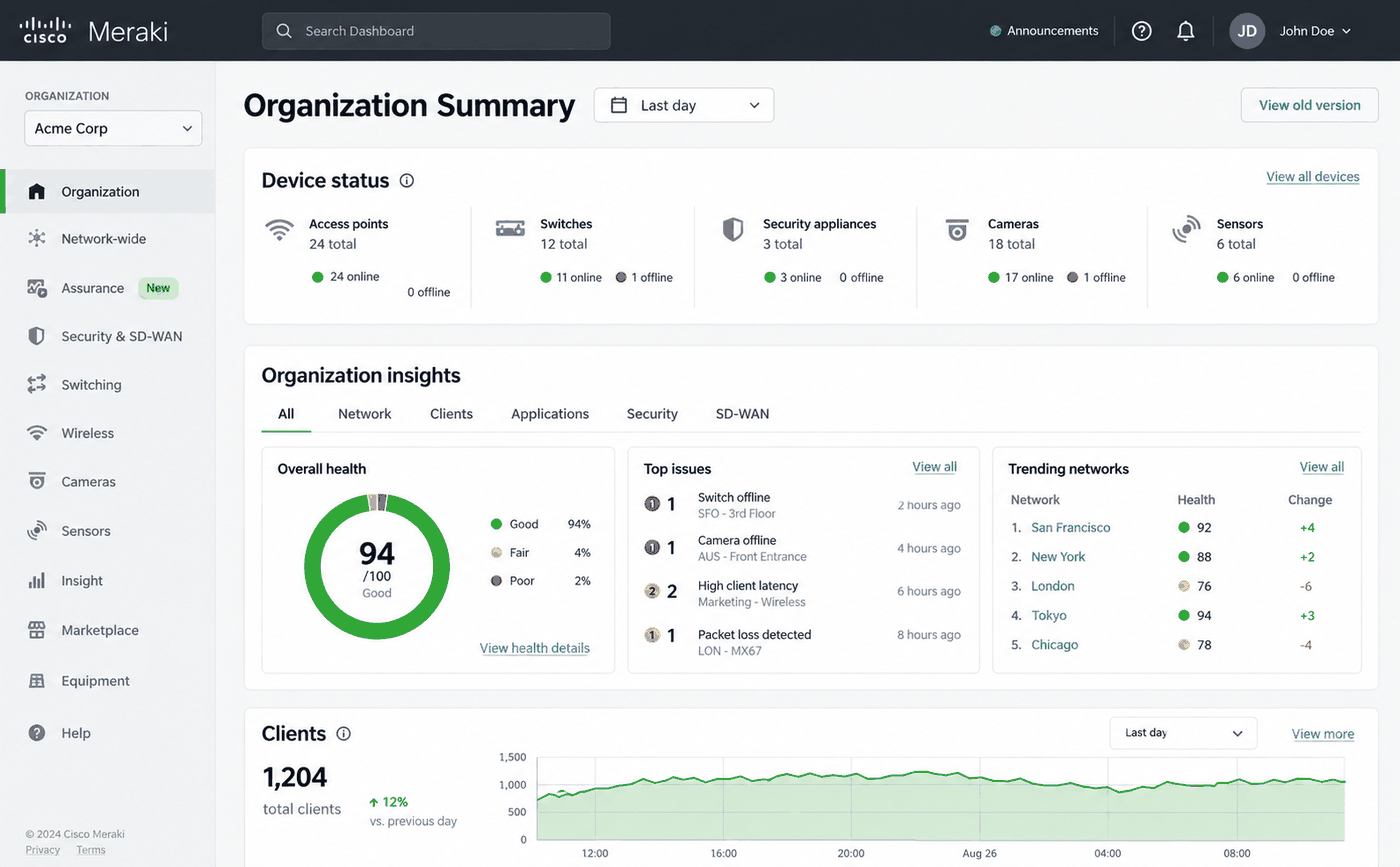Open the notifications bell icon
The image size is (1400, 867).
click(1186, 31)
